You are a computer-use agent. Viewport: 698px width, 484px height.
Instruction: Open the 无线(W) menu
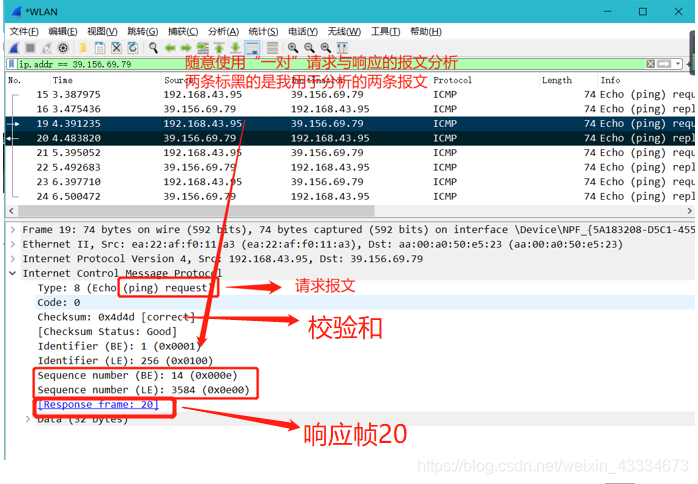[x=344, y=32]
